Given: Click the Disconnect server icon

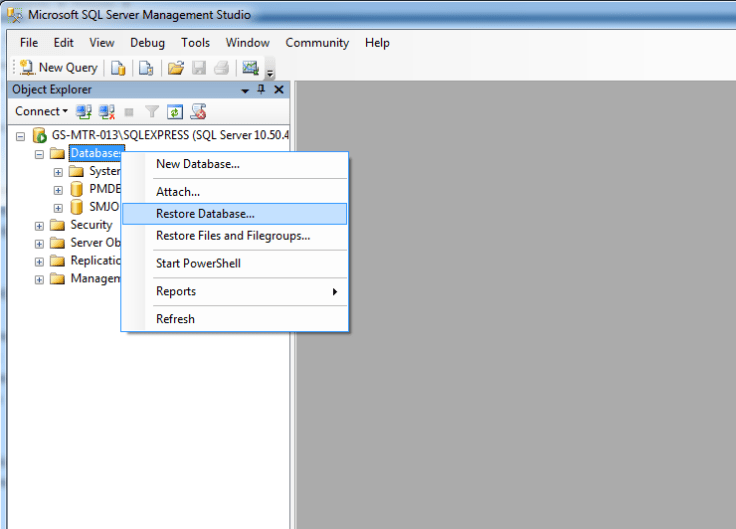Looking at the screenshot, I should [106, 112].
